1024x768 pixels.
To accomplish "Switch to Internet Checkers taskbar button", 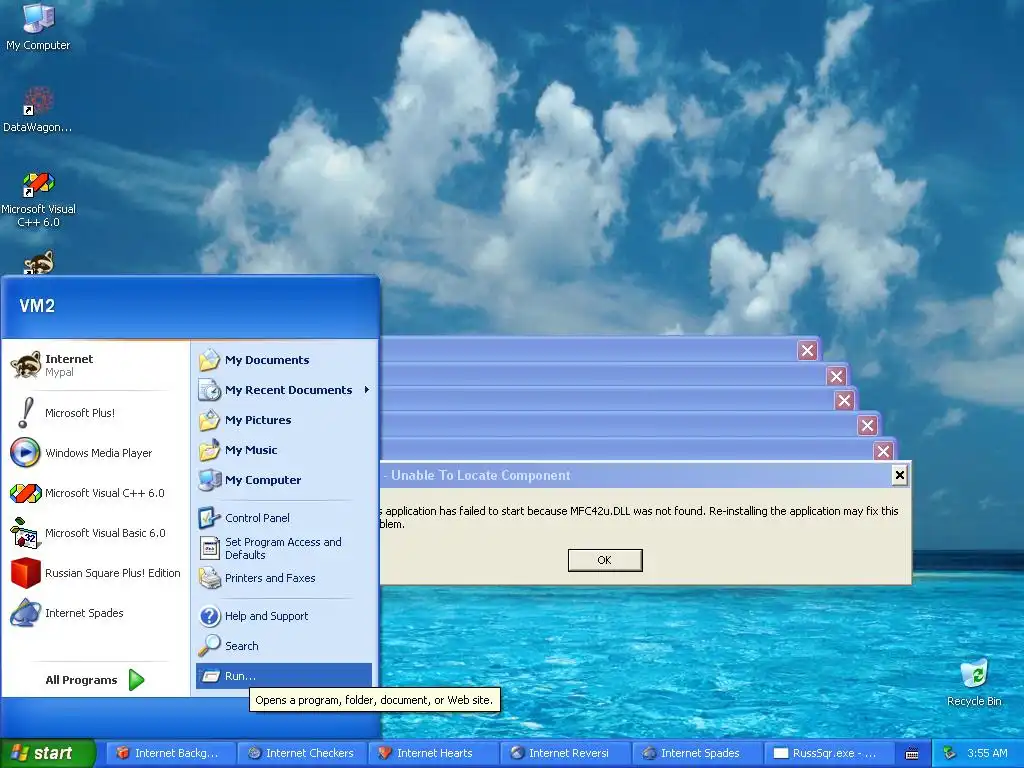I will (x=302, y=753).
